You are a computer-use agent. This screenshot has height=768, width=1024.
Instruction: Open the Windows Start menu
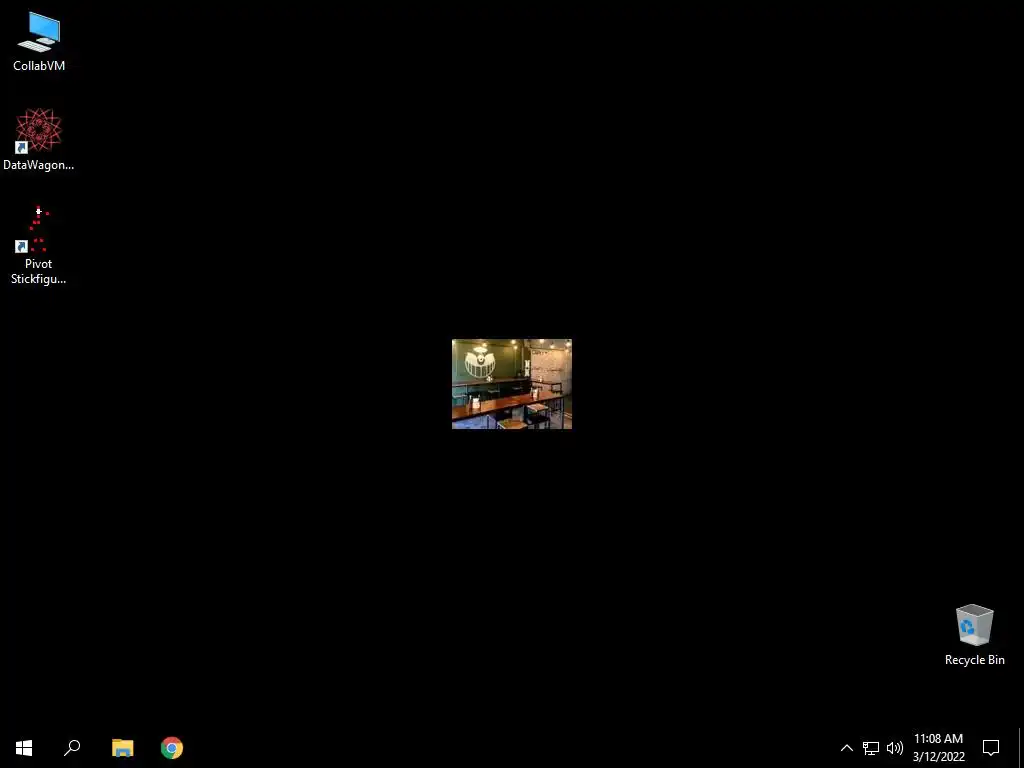[24, 748]
